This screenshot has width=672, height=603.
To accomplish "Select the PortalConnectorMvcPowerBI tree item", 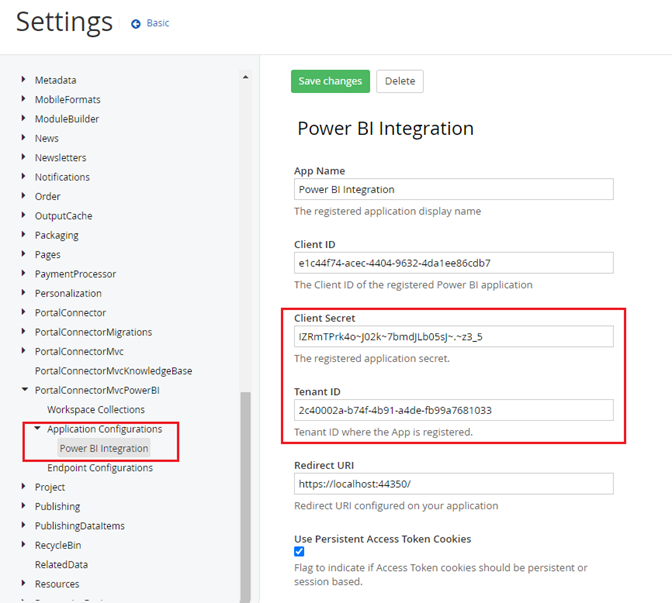I will pyautogui.click(x=97, y=390).
